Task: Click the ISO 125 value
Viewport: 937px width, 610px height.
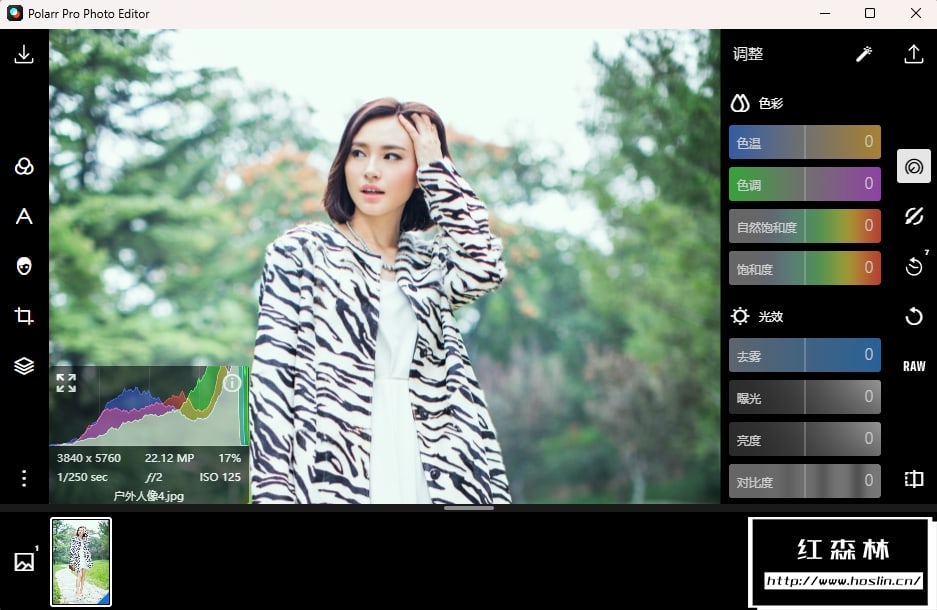Action: tap(220, 477)
